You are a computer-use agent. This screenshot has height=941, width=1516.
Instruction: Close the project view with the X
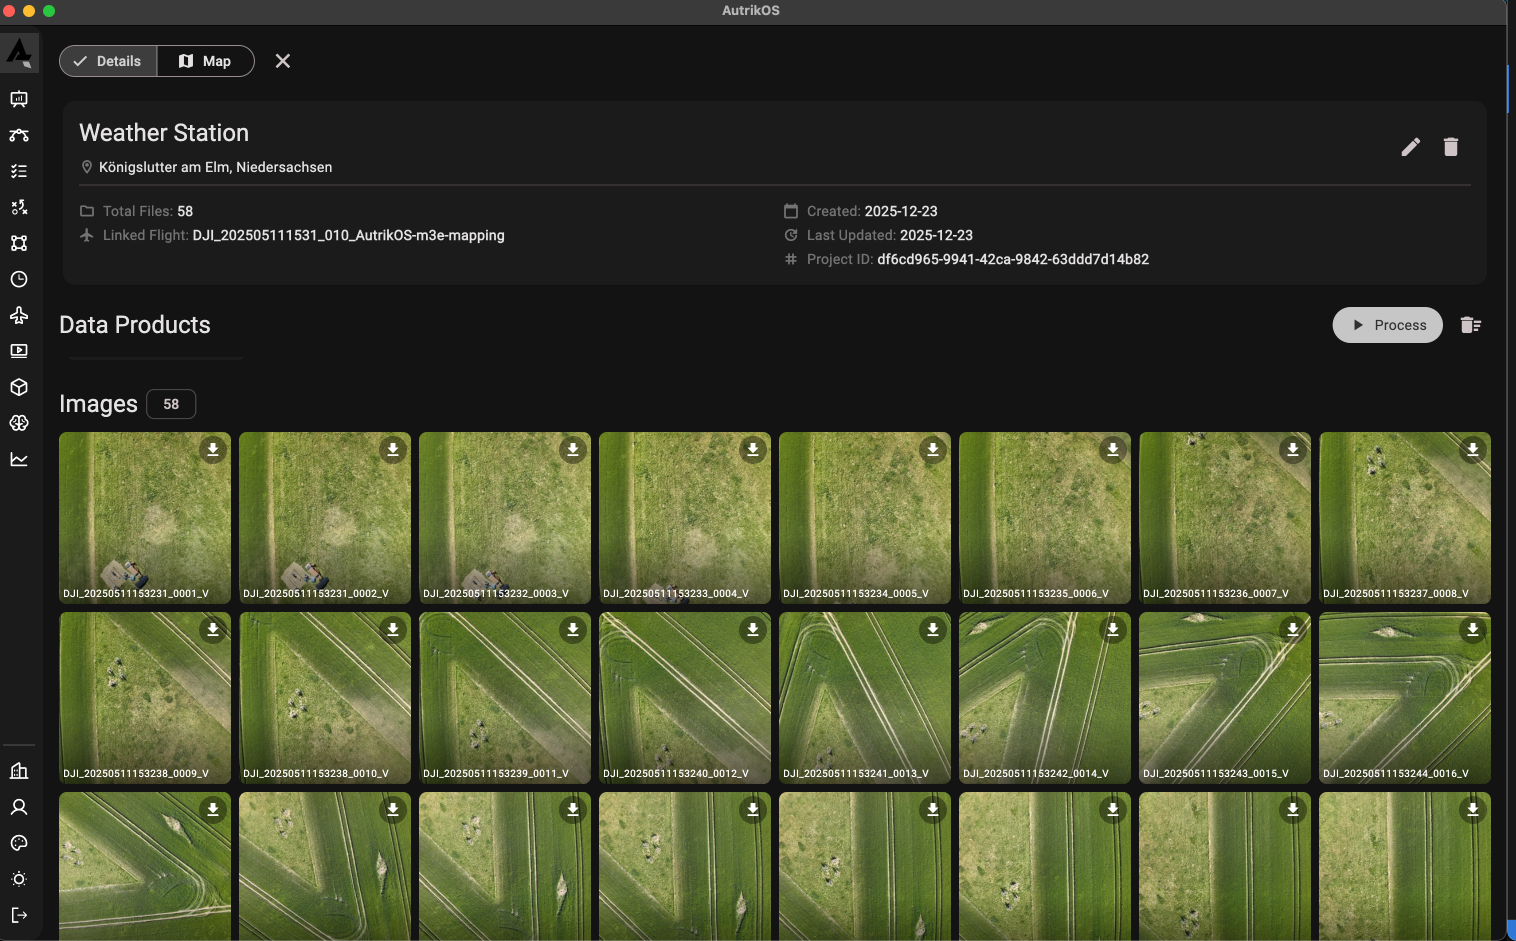pos(282,61)
